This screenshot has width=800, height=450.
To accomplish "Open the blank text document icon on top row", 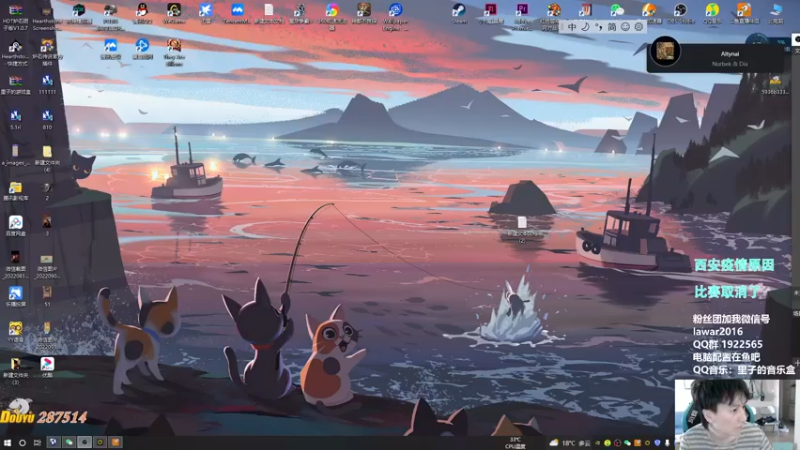I will tap(268, 10).
